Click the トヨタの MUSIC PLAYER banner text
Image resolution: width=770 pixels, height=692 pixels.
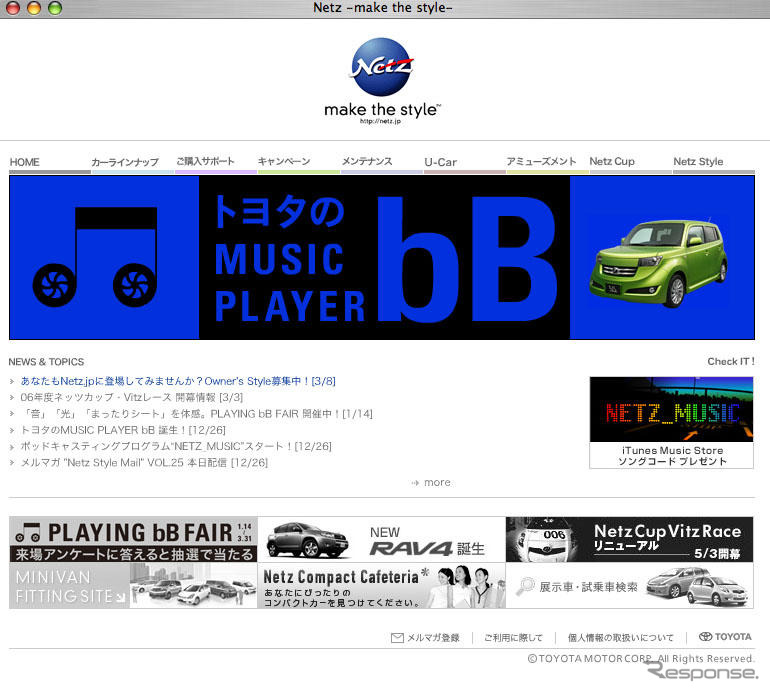[x=290, y=258]
